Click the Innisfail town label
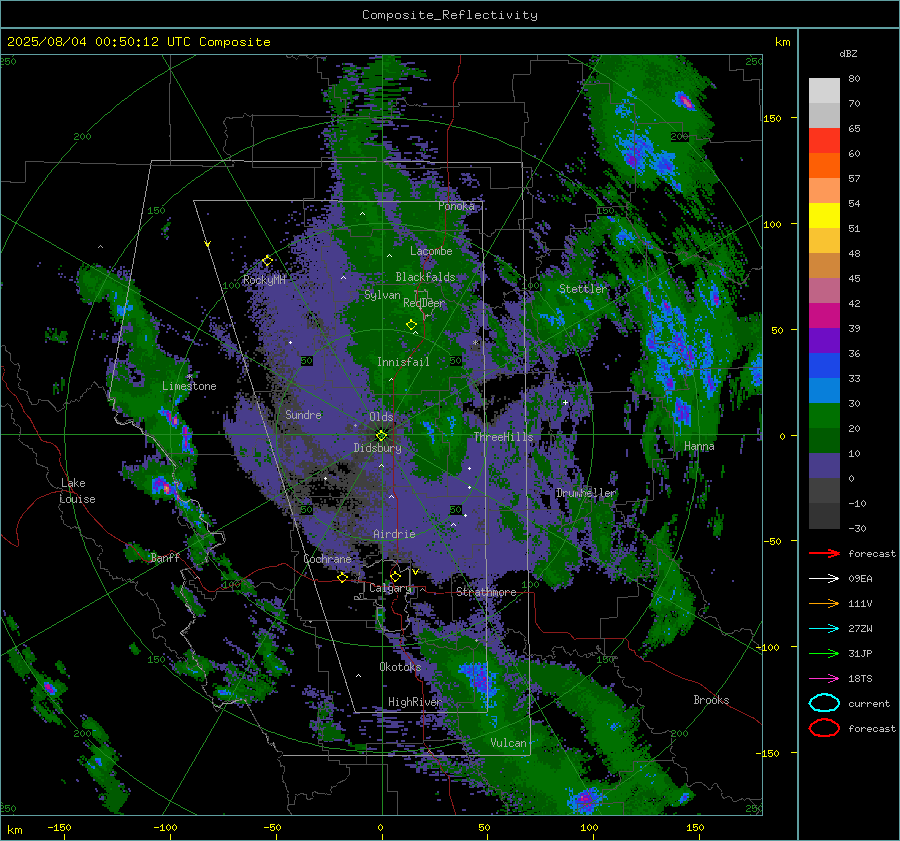The width and height of the screenshot is (900, 841). 403,362
